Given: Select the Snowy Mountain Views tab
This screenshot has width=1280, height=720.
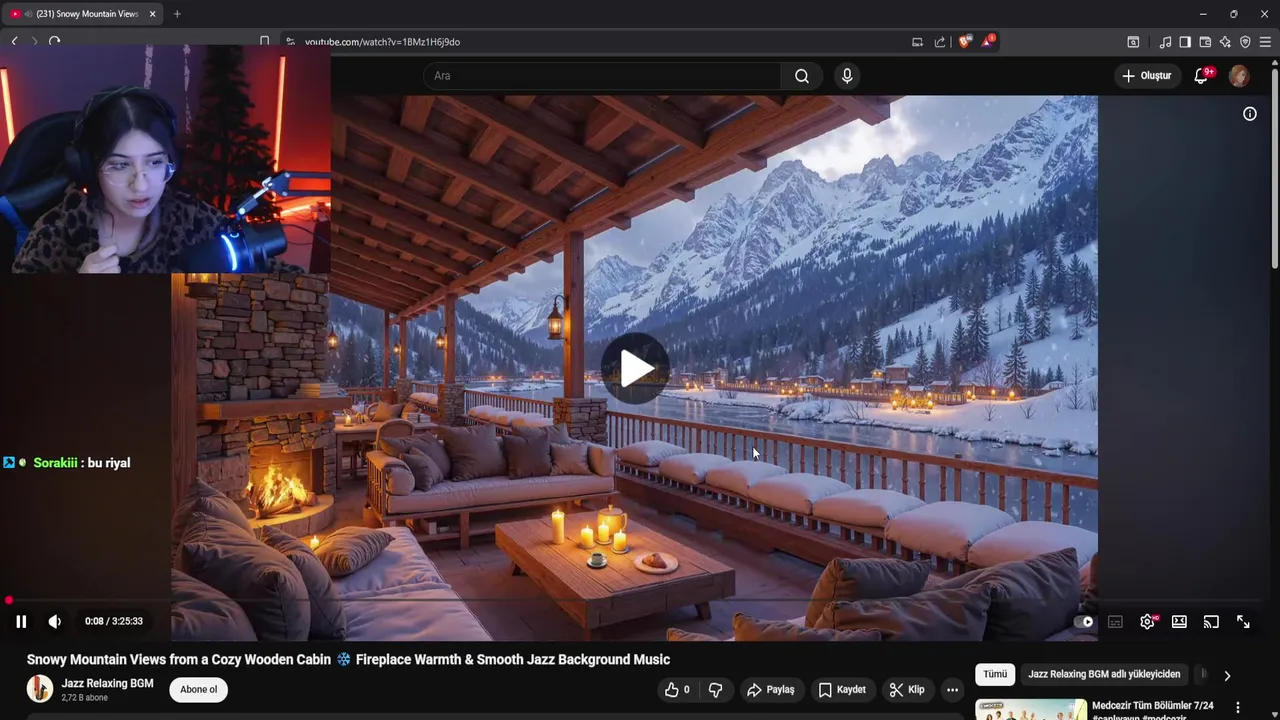Looking at the screenshot, I should tap(82, 14).
